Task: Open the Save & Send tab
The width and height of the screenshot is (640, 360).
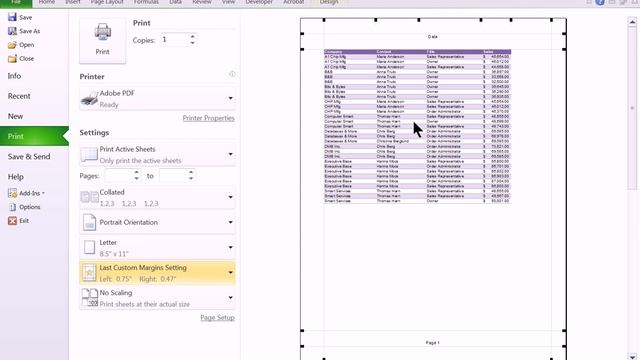Action: pyautogui.click(x=29, y=157)
